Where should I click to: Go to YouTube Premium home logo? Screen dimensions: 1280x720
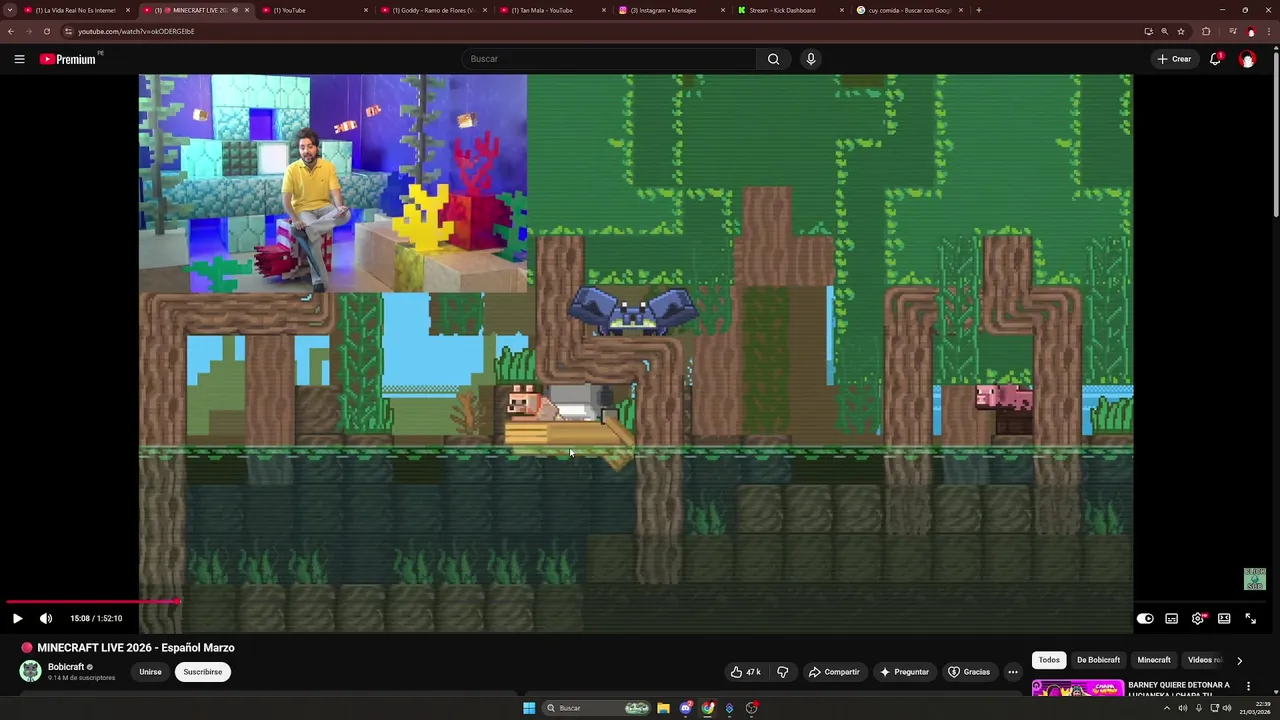tap(70, 59)
